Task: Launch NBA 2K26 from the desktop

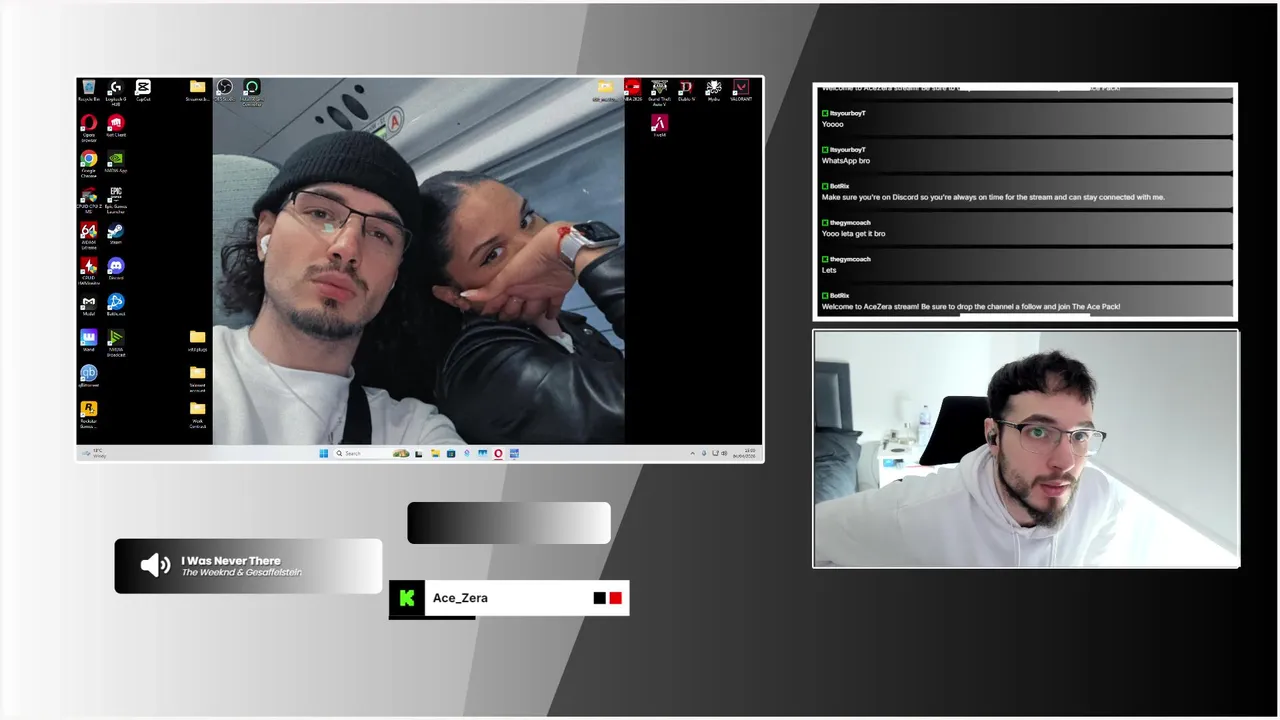Action: point(632,91)
